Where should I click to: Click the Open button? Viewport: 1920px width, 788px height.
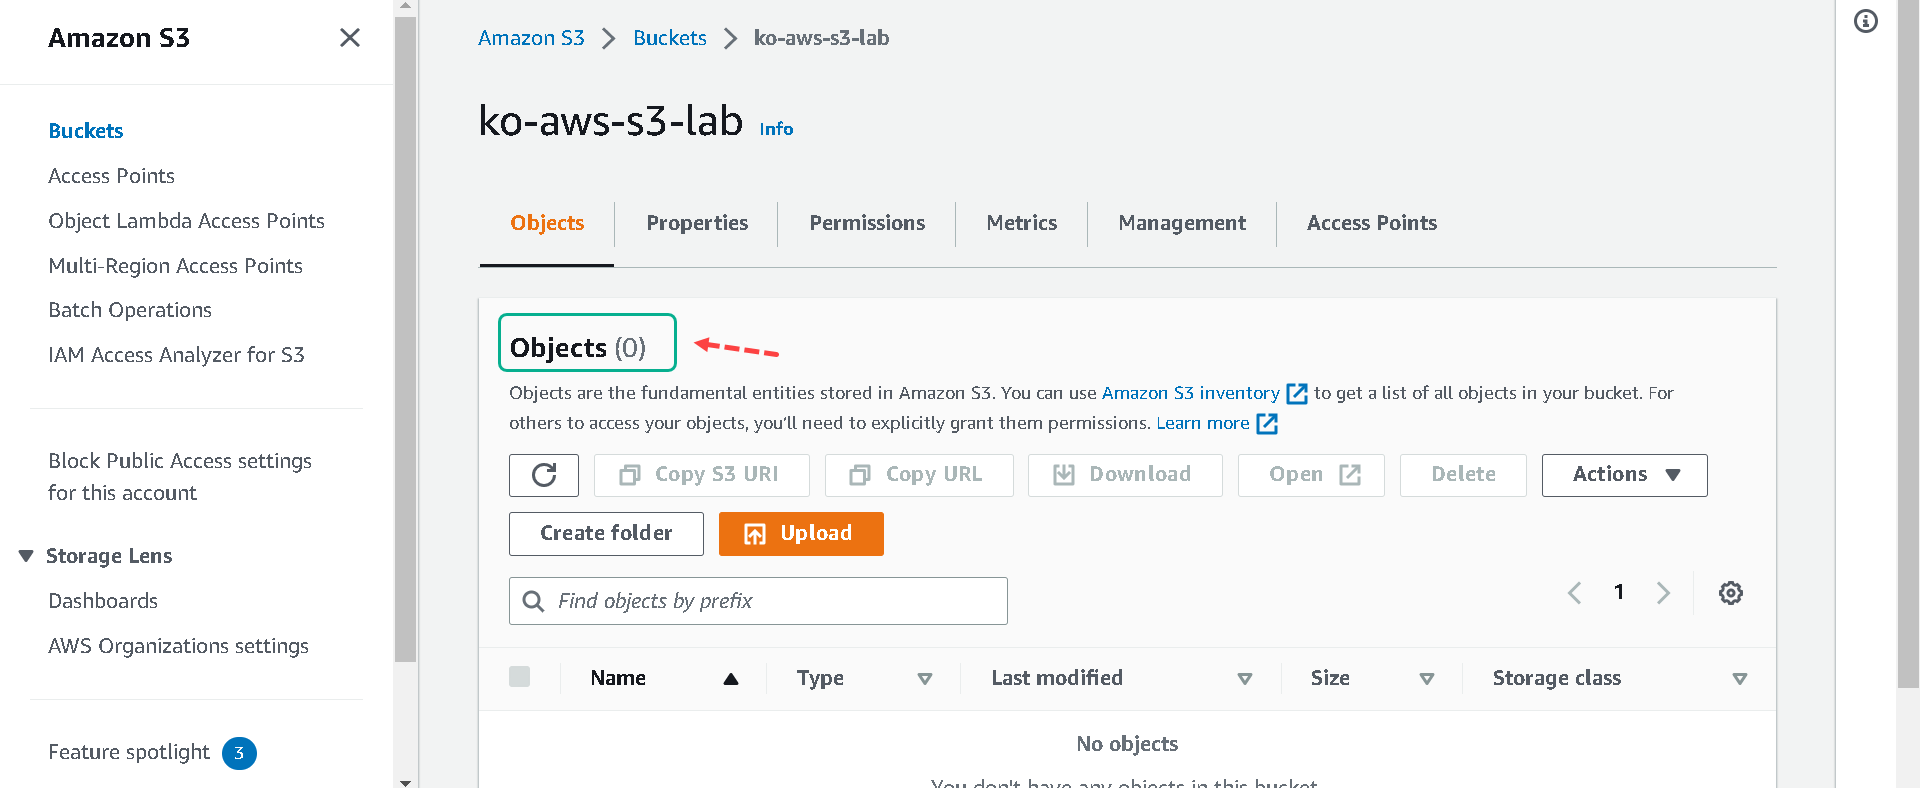point(1311,475)
